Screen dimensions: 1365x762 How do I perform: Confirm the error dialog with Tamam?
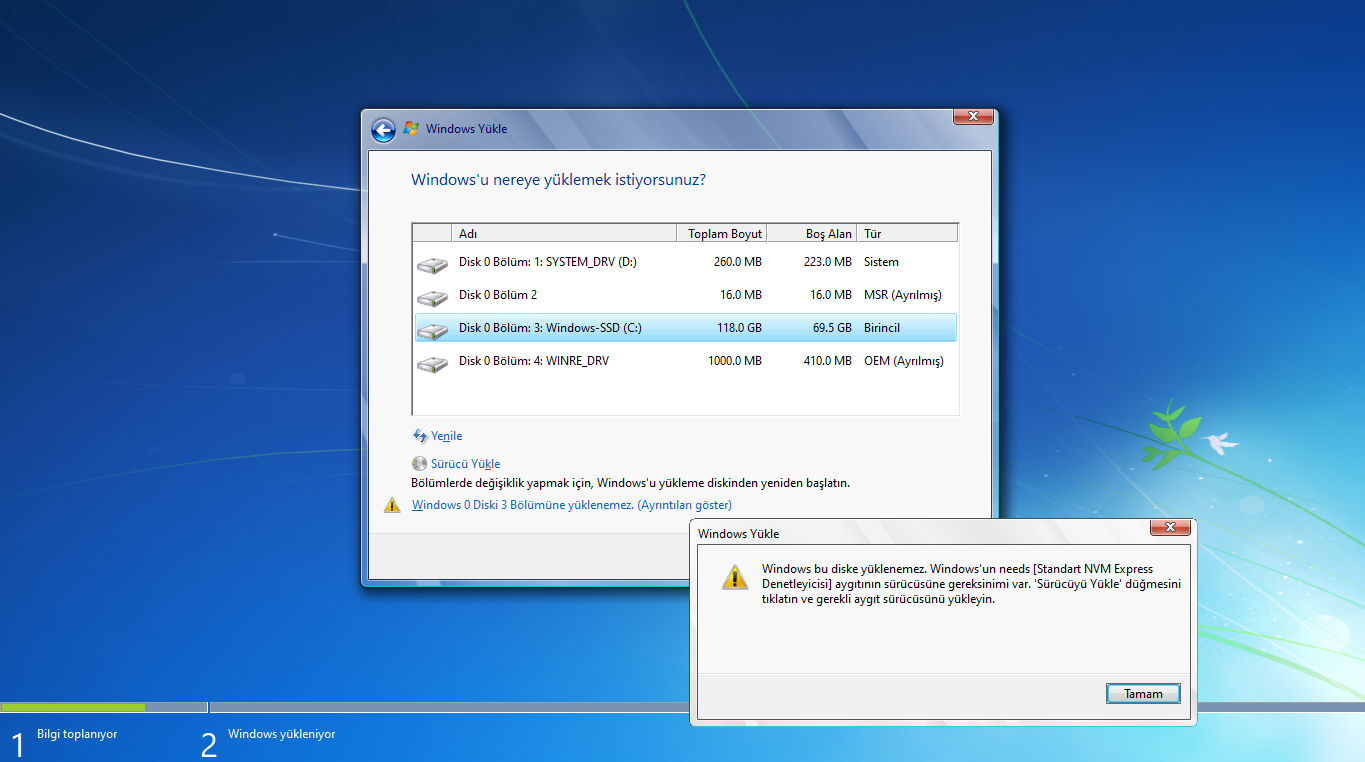click(x=1143, y=693)
